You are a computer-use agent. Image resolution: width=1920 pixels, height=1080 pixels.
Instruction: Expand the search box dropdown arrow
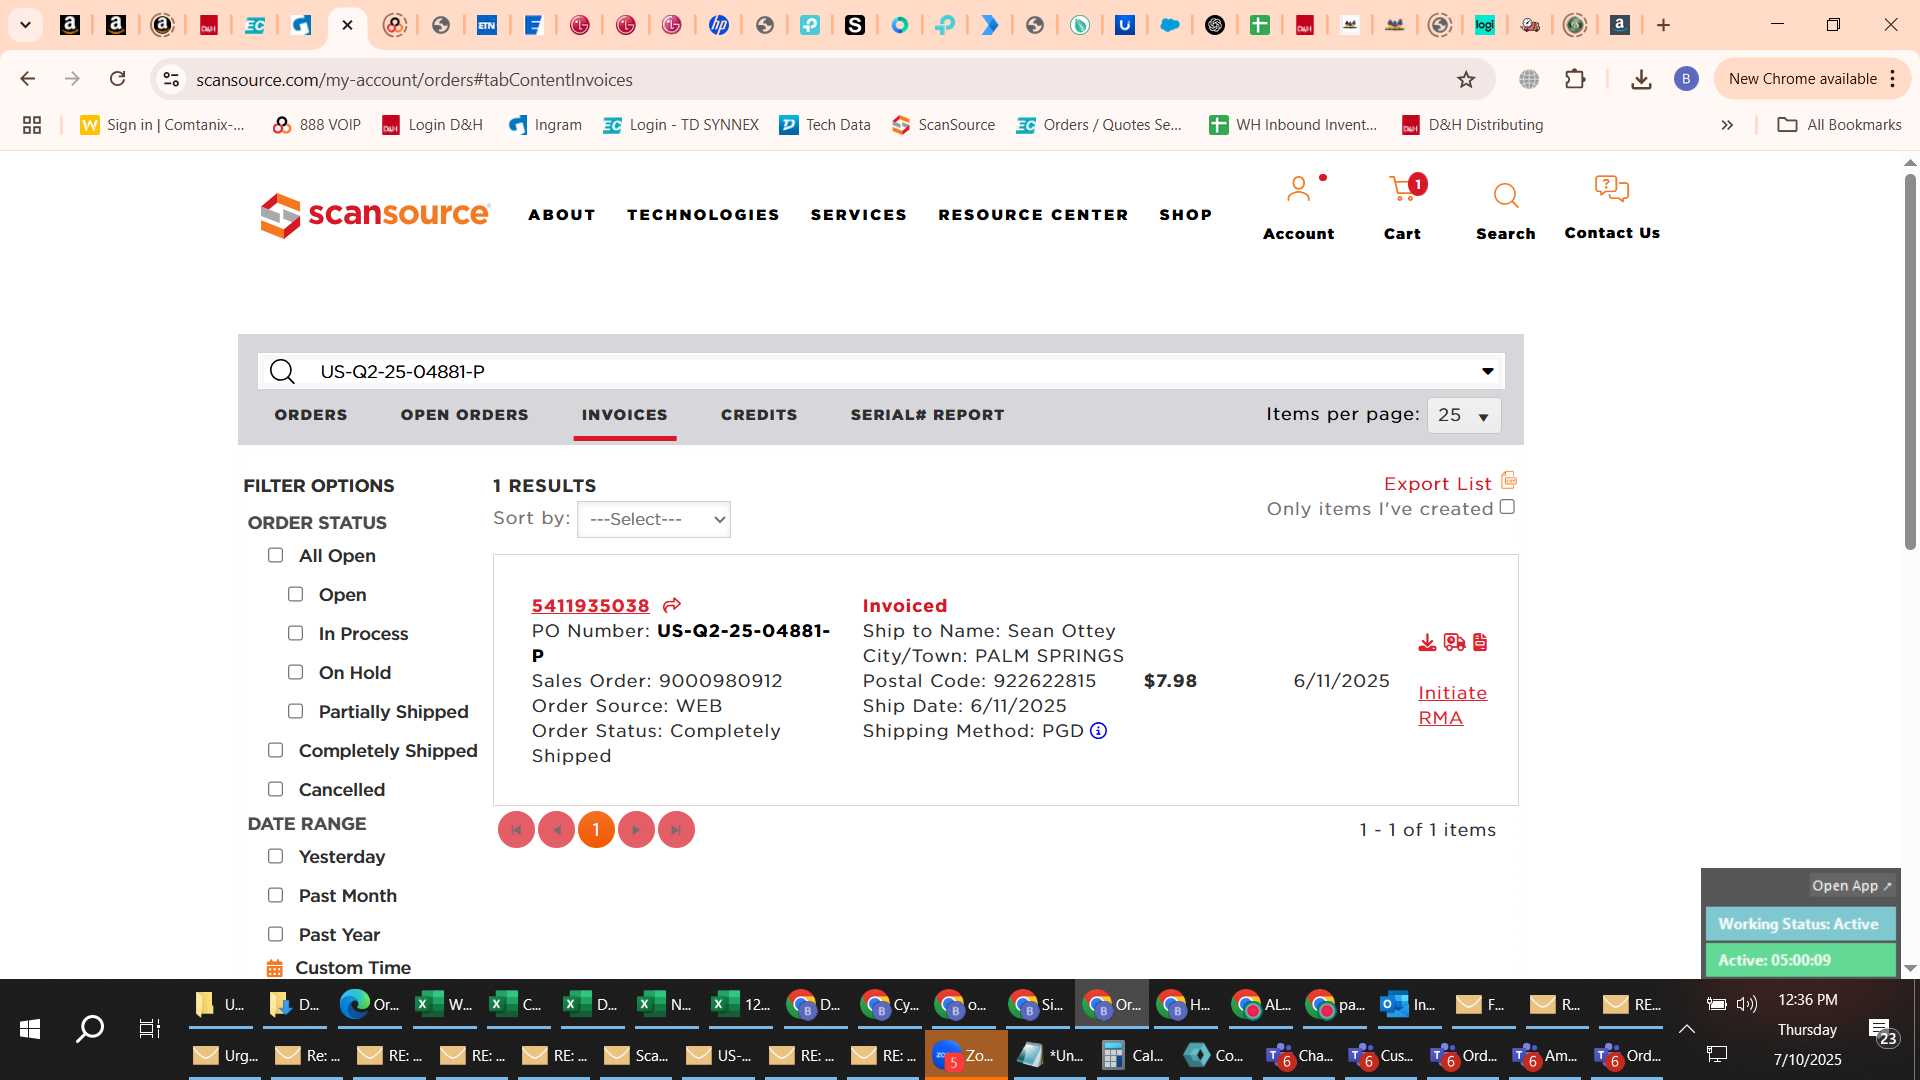[1488, 372]
